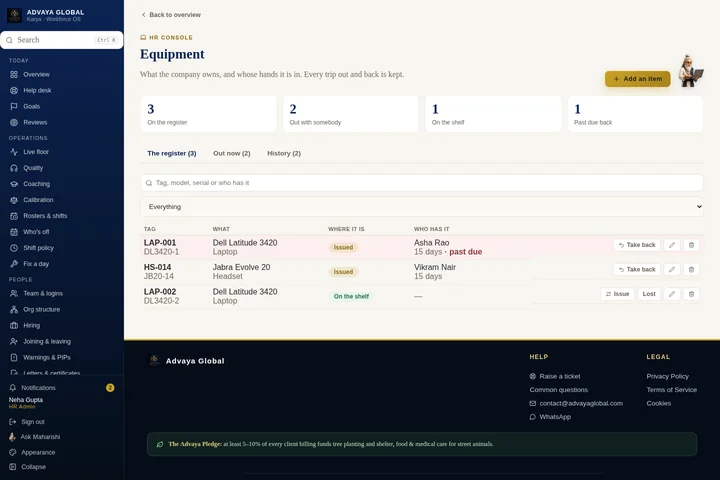Screen dimensions: 720x480
Task: Open Privacy Policy link
Action: pyautogui.click(x=668, y=376)
